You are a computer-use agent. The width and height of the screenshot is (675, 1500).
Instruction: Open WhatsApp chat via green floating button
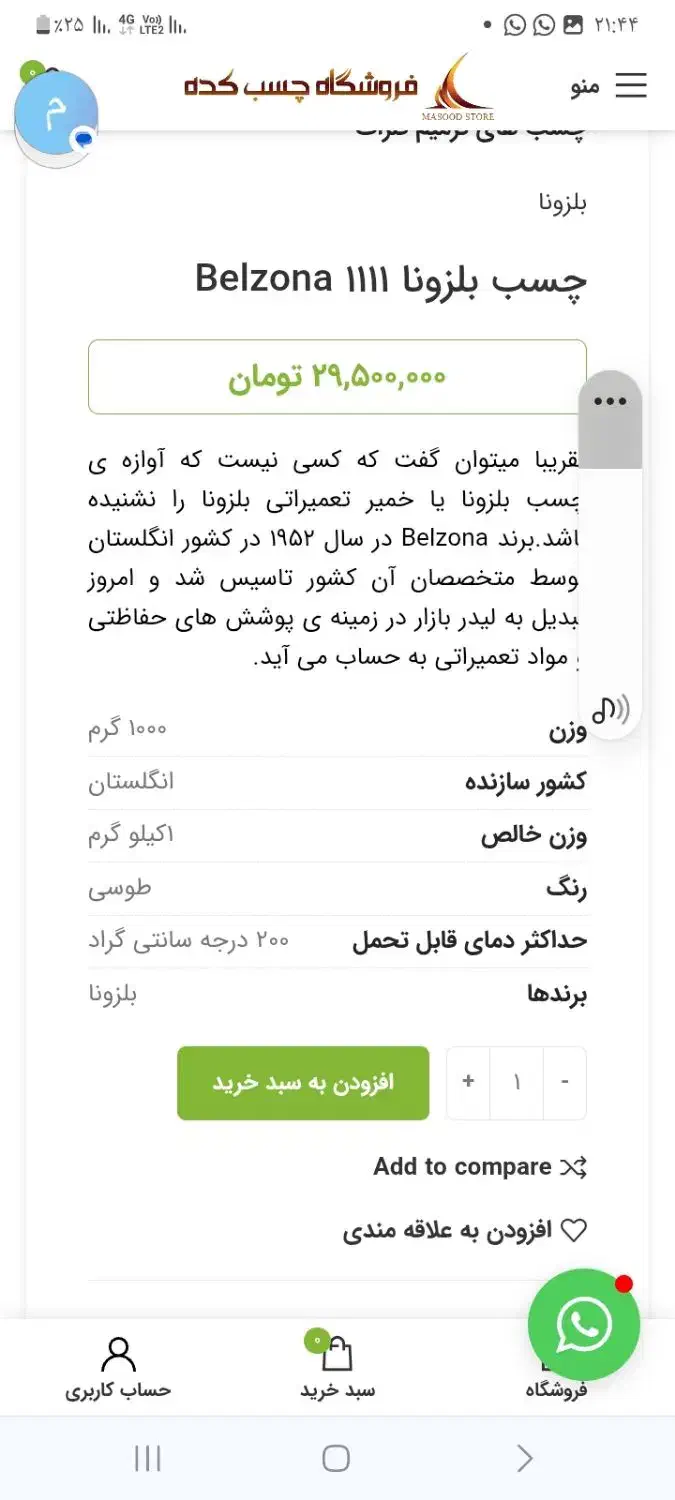[x=583, y=1325]
